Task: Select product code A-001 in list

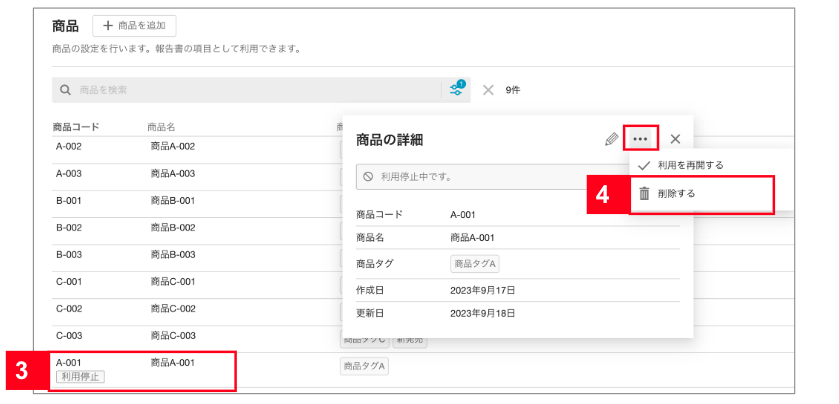Action: coord(68,362)
